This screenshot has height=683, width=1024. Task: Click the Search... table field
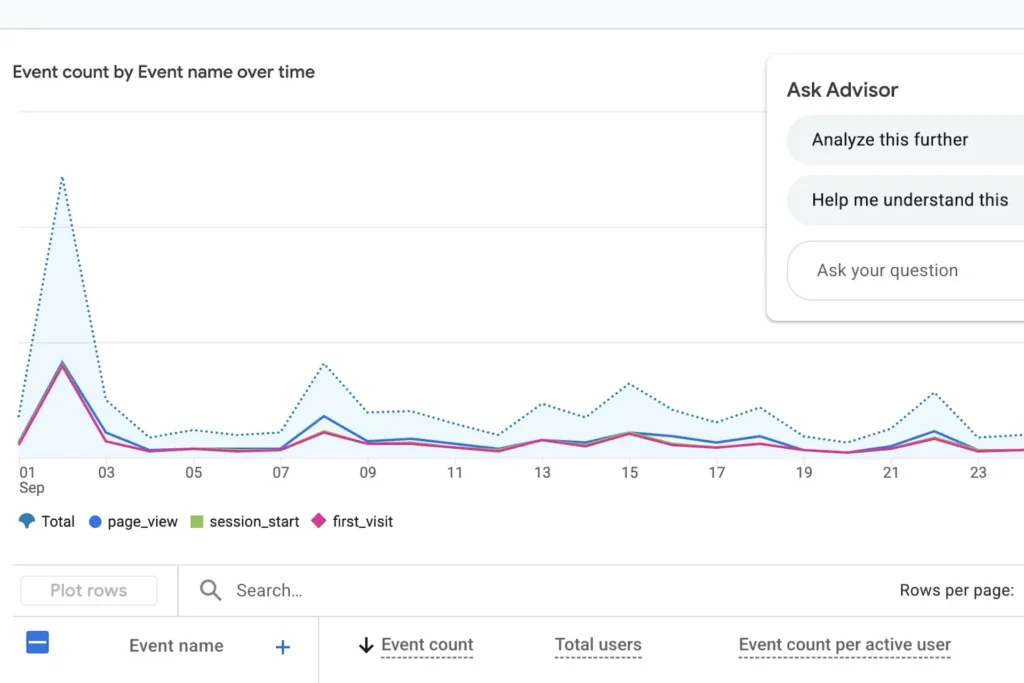point(269,590)
